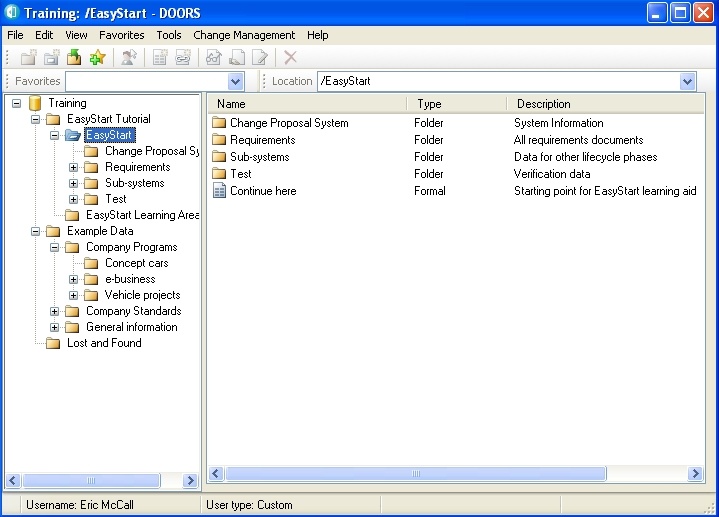Click the Open Exclusive Edit pencil icon

260,58
